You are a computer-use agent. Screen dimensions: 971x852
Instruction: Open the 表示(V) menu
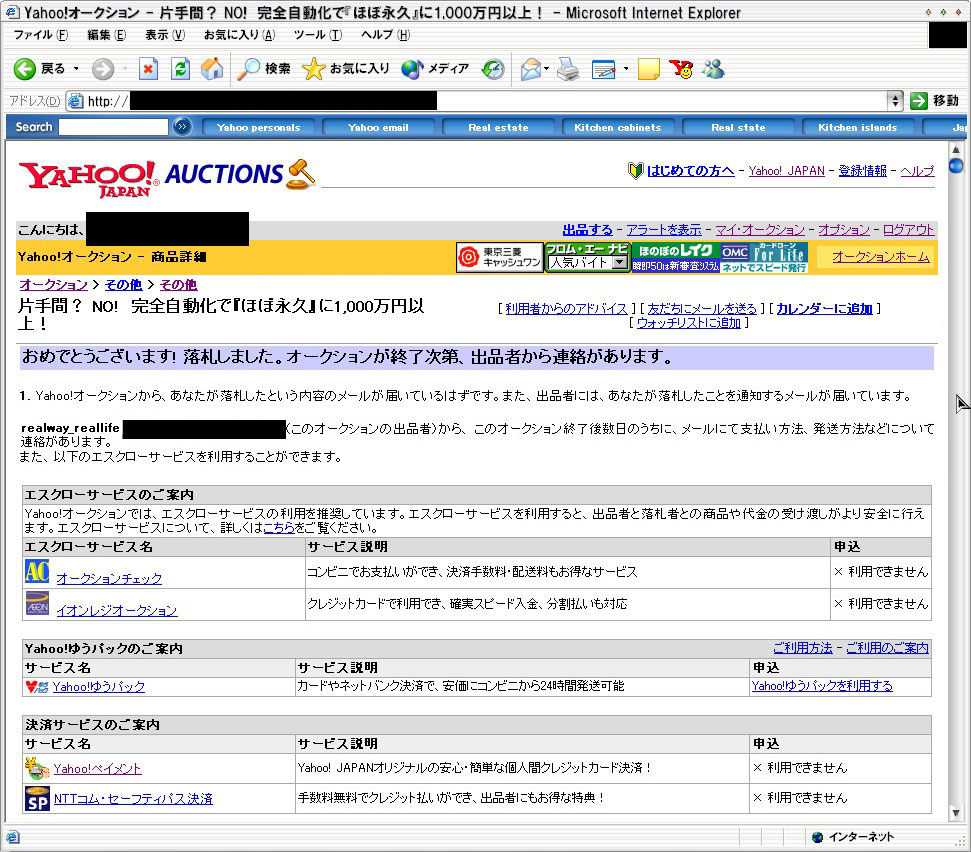click(x=165, y=35)
